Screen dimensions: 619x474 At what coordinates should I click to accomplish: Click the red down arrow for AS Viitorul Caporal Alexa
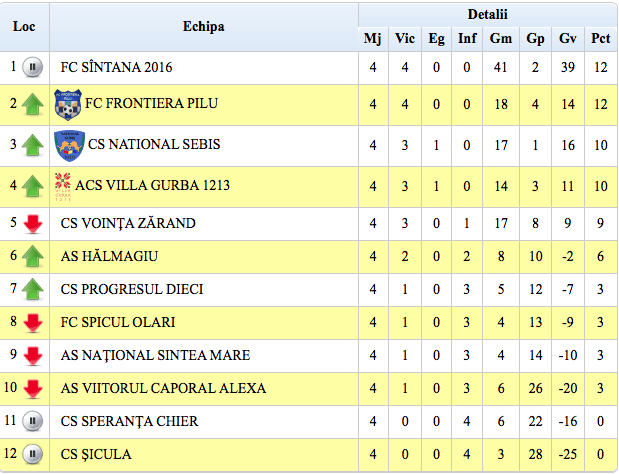point(33,389)
